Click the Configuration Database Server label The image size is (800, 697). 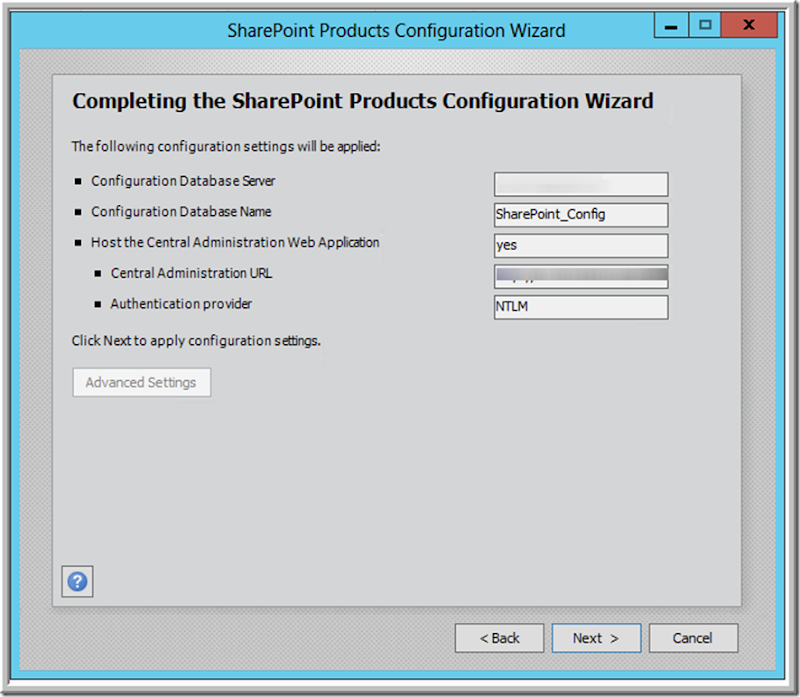183,181
